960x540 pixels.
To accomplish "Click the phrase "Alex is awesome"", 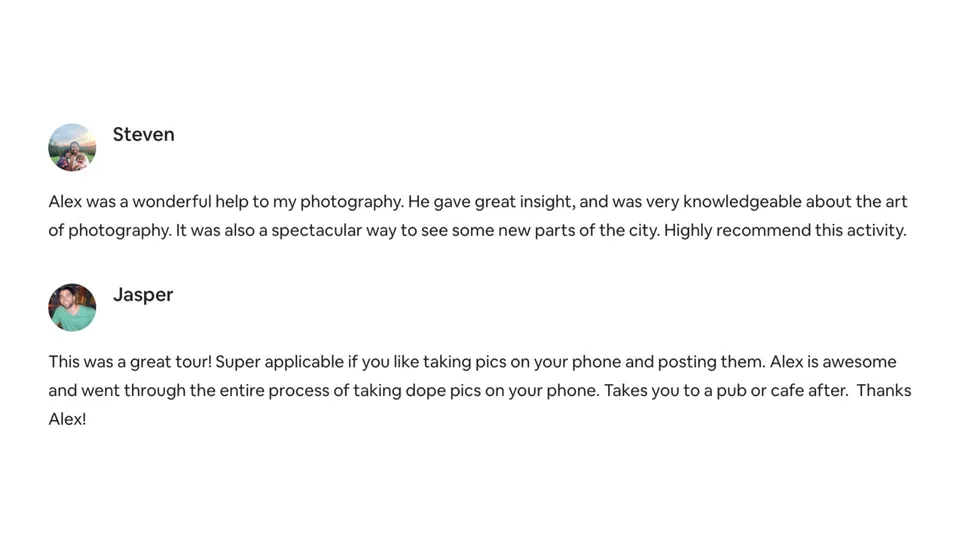I will pos(833,361).
